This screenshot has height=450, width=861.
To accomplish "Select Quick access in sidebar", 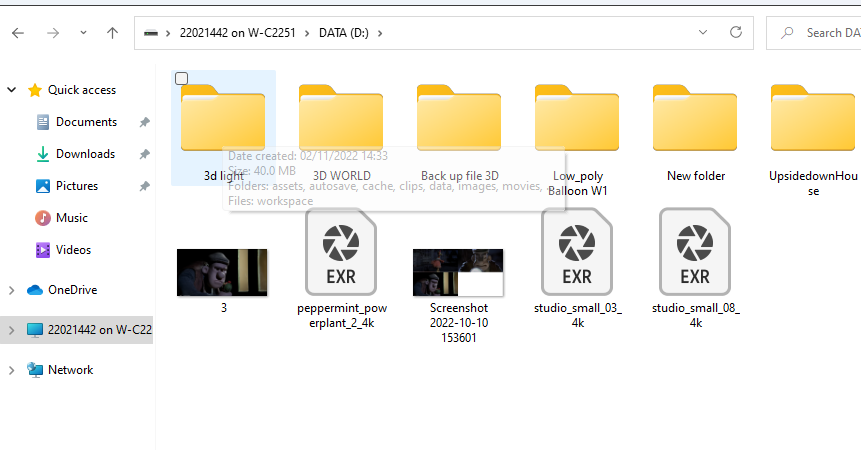I will (82, 90).
